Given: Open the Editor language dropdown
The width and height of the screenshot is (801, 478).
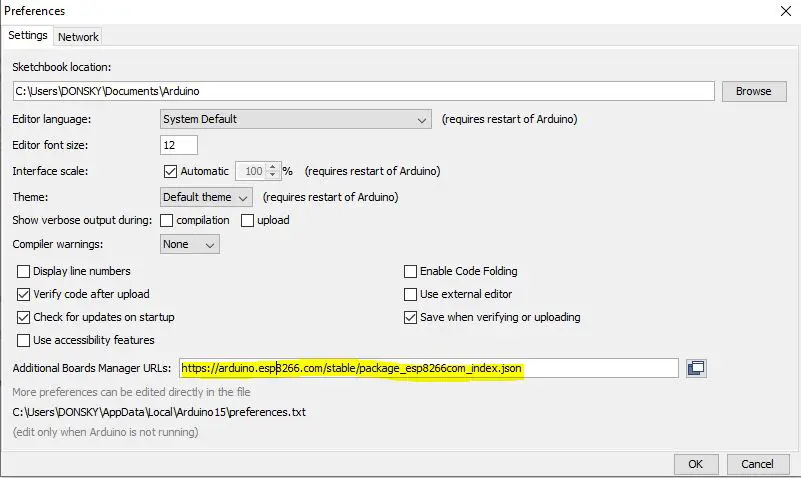Looking at the screenshot, I should (296, 119).
